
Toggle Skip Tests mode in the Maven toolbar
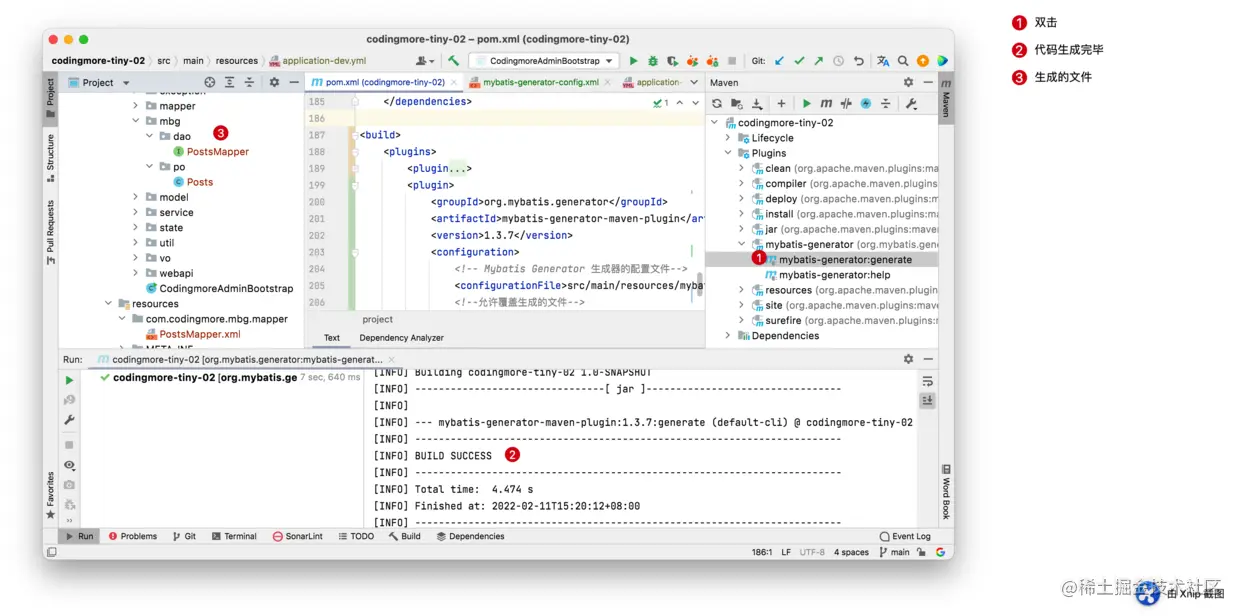tap(866, 104)
